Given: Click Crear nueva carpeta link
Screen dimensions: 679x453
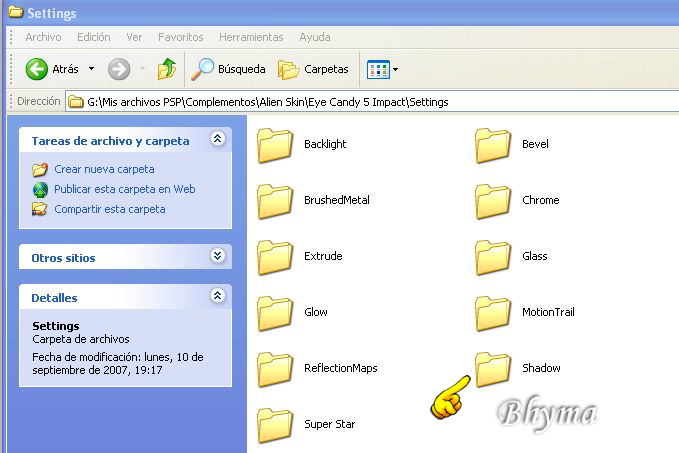Looking at the screenshot, I should tap(104, 169).
